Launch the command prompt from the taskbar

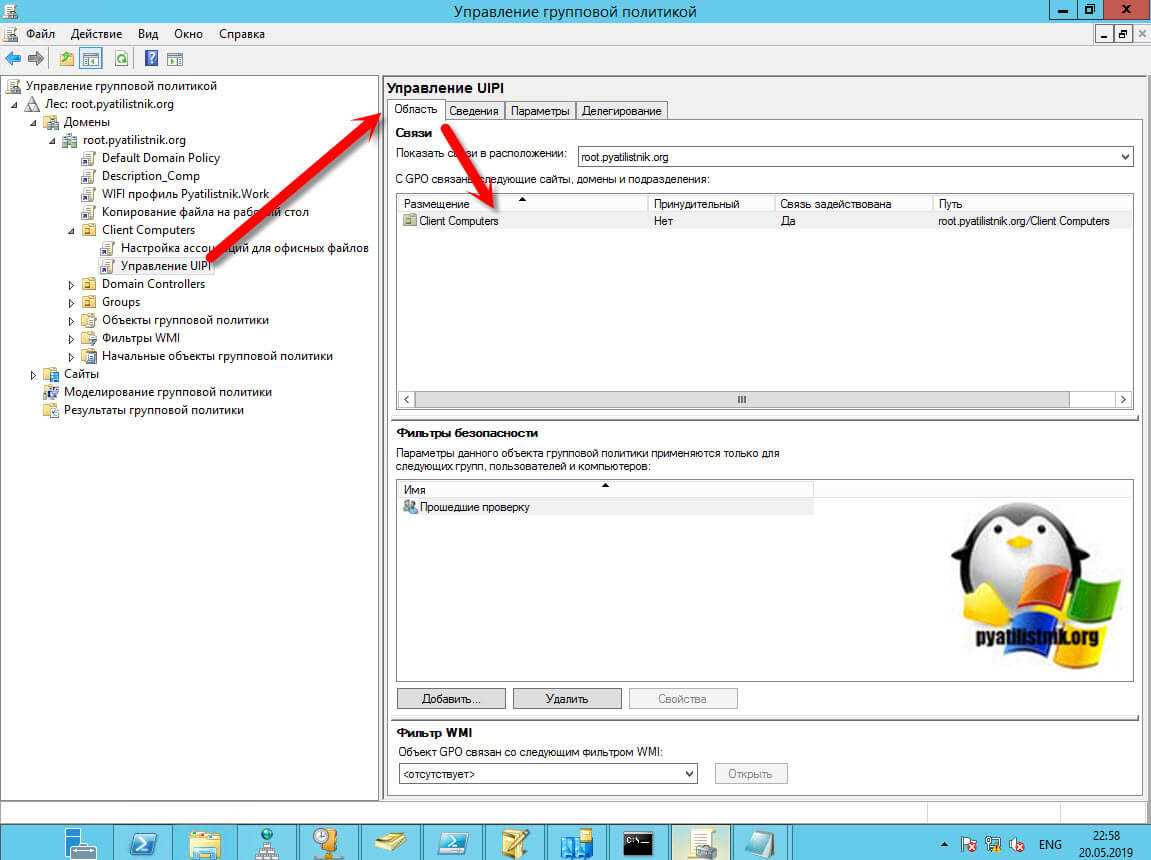pyautogui.click(x=638, y=839)
